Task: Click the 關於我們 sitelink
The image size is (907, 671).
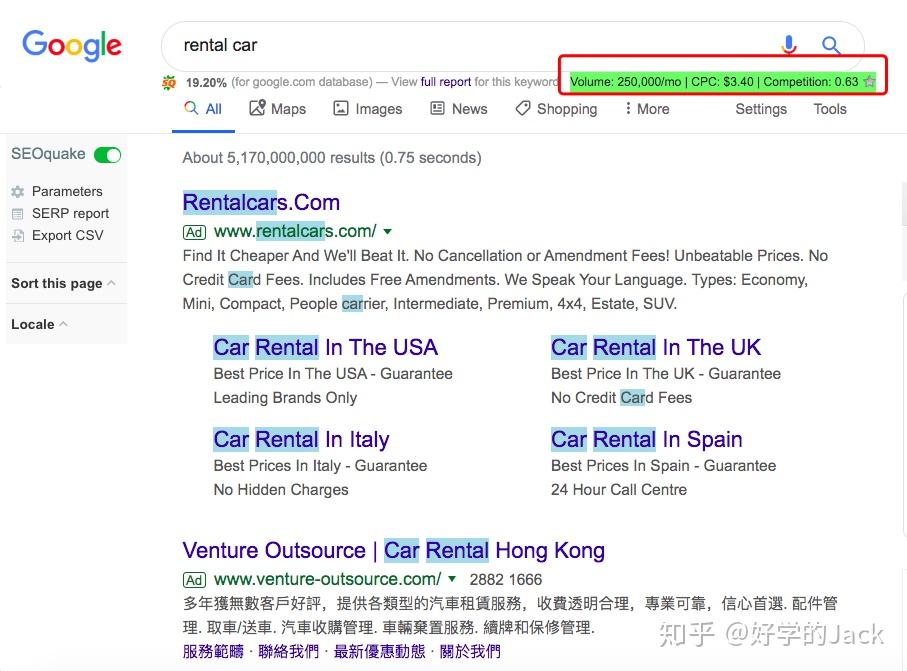Action: [x=470, y=651]
